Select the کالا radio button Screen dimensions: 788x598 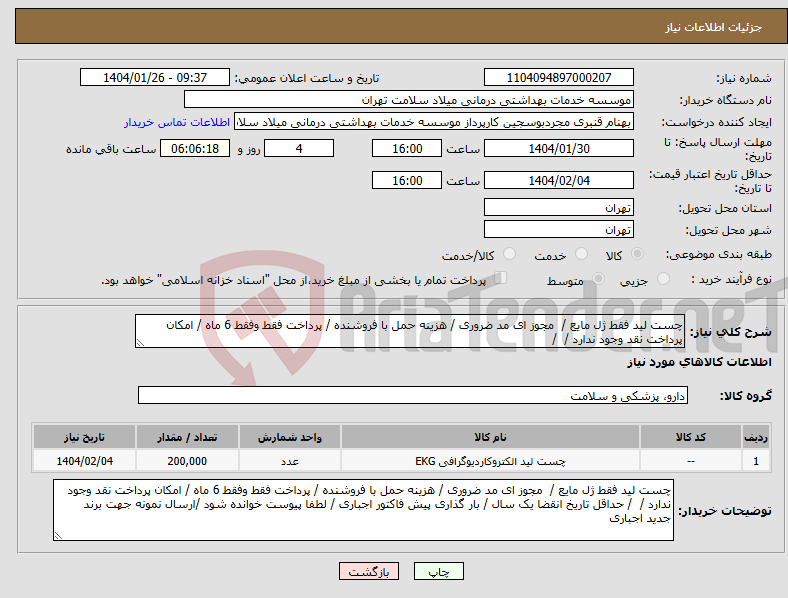[x=637, y=254]
